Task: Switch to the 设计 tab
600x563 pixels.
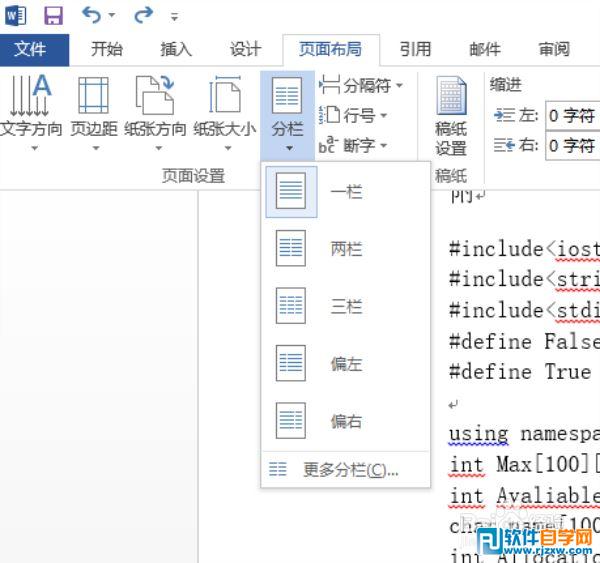Action: [245, 49]
